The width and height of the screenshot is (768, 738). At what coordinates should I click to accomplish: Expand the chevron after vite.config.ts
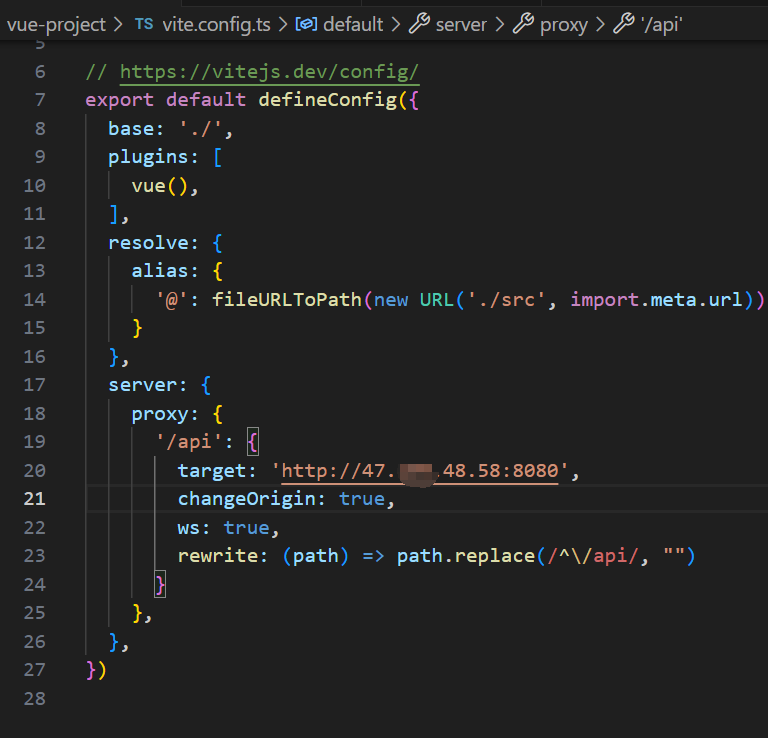283,24
